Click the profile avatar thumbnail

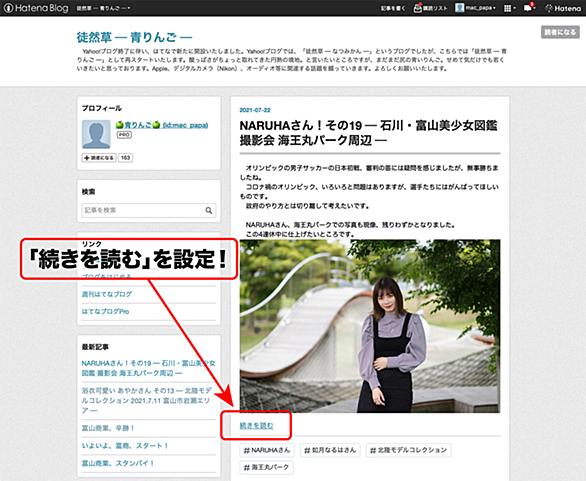coord(96,134)
